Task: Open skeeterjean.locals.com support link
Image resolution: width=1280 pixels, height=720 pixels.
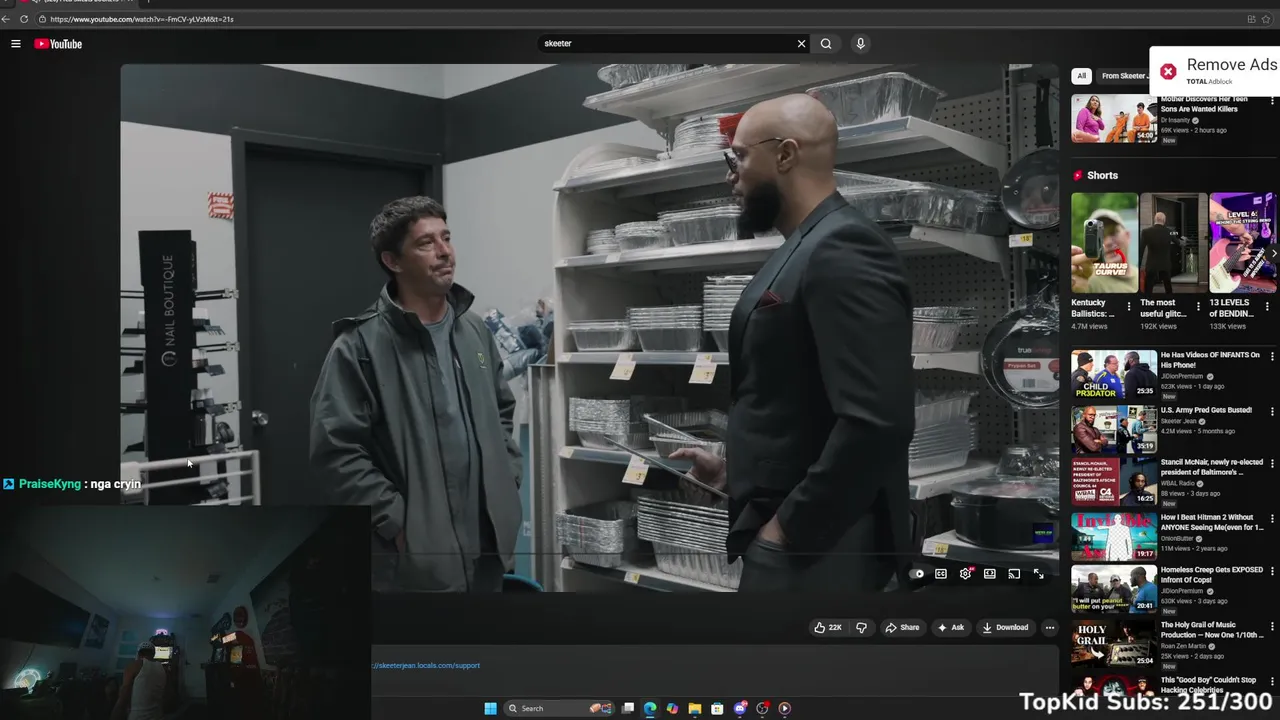Action: [427, 665]
